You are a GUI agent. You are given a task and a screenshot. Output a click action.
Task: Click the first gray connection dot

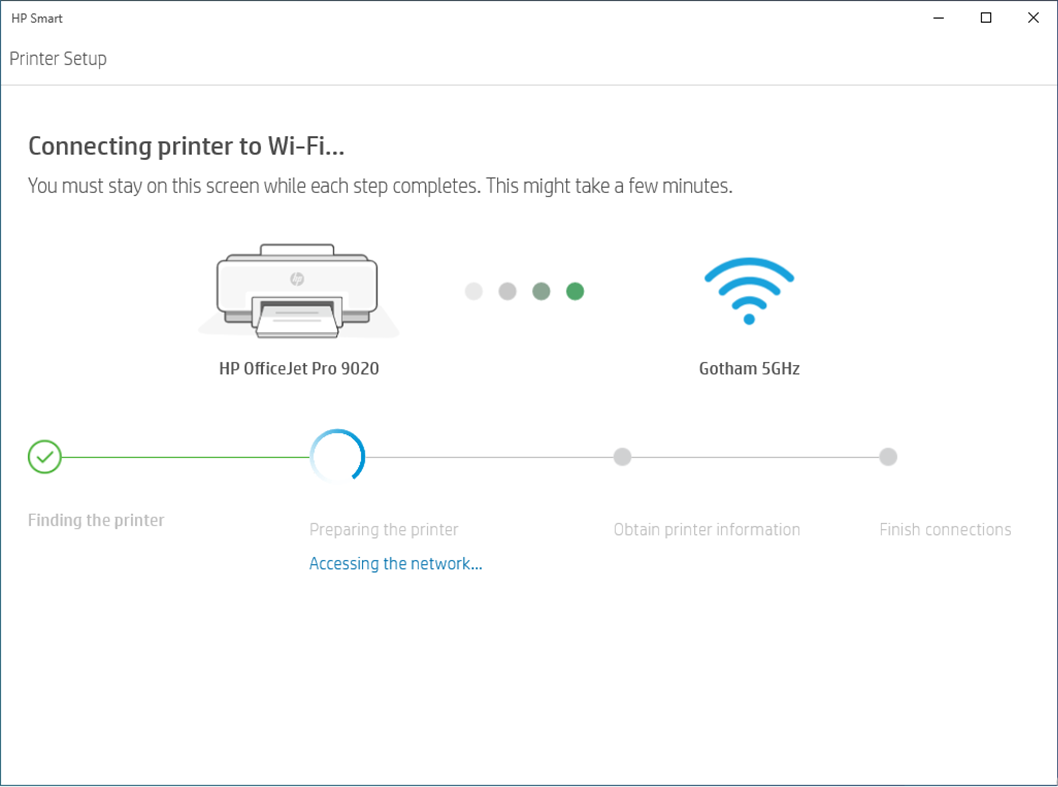point(473,291)
